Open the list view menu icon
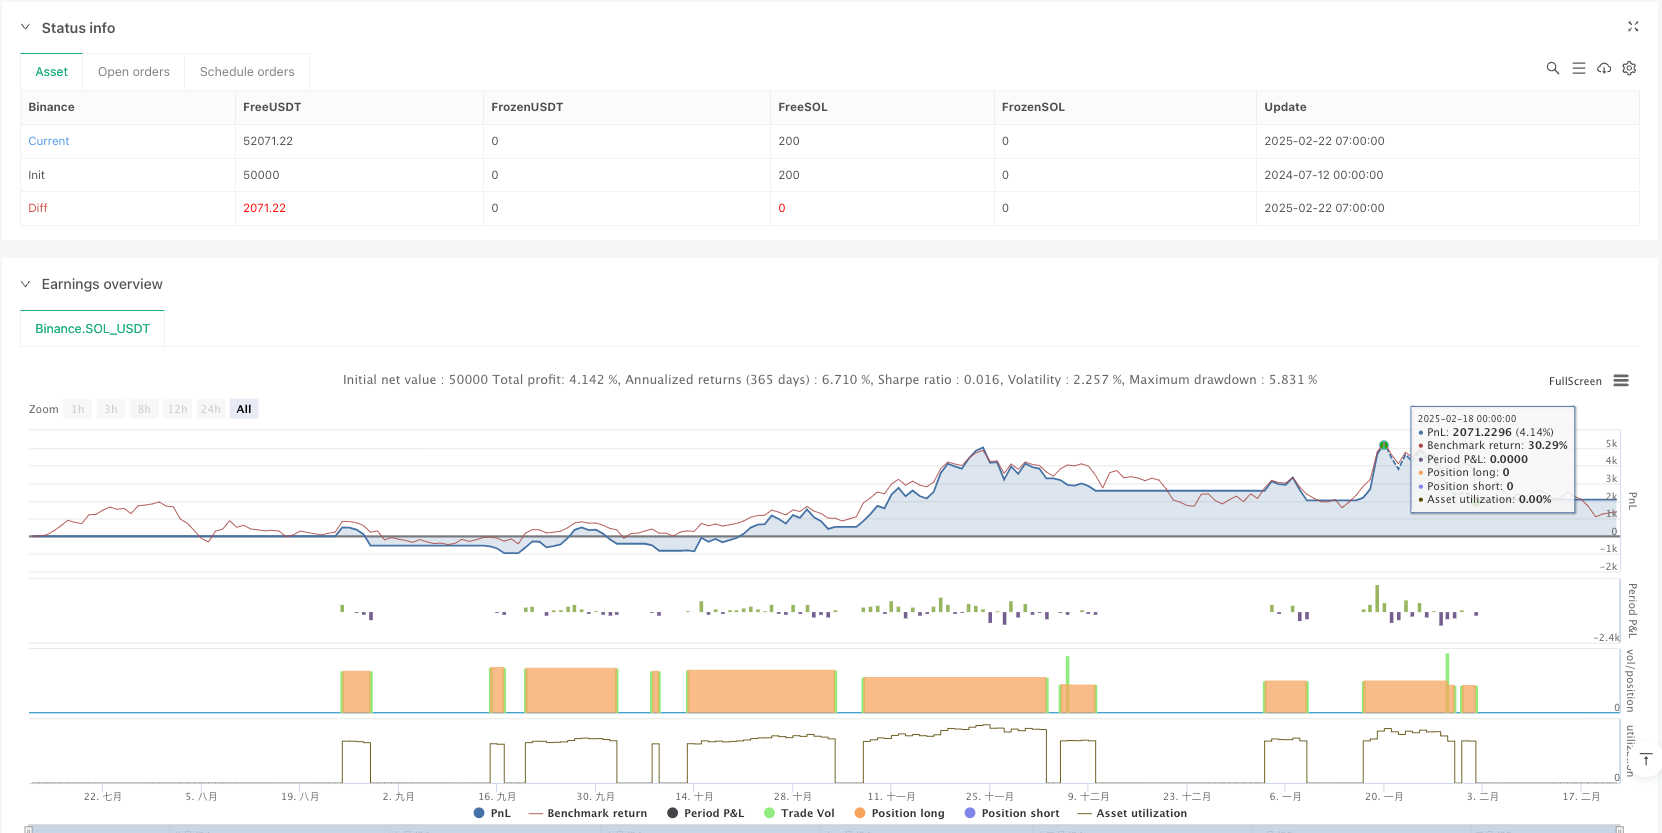 tap(1579, 68)
